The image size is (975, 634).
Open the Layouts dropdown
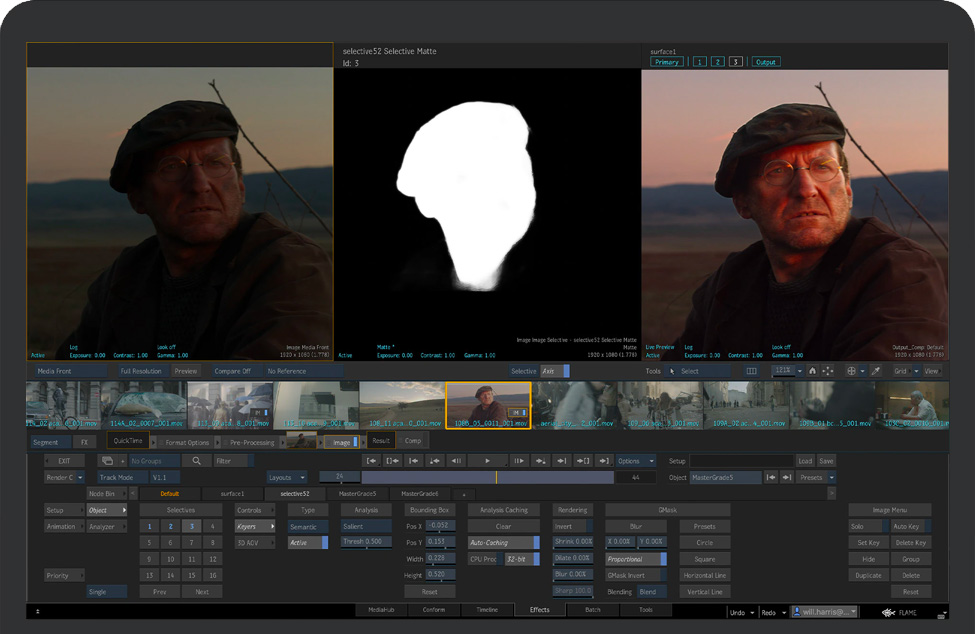tap(286, 478)
